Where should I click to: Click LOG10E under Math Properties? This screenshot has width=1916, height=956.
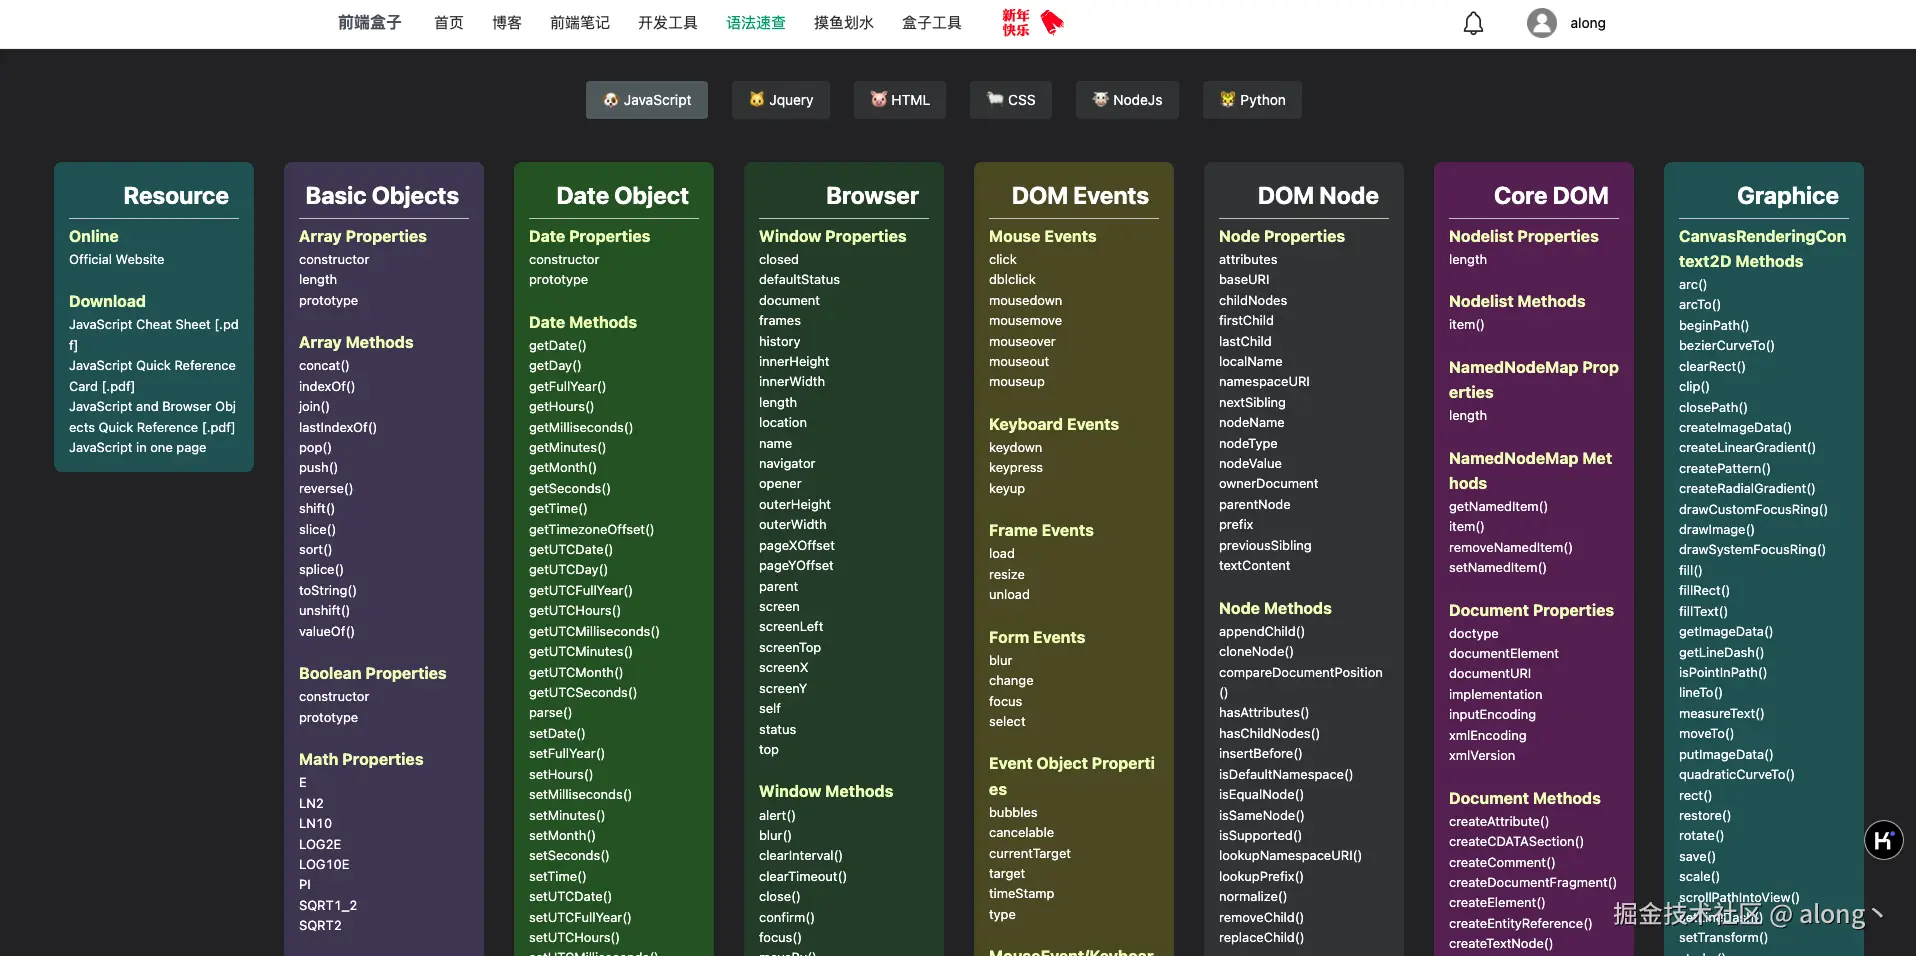(x=324, y=865)
